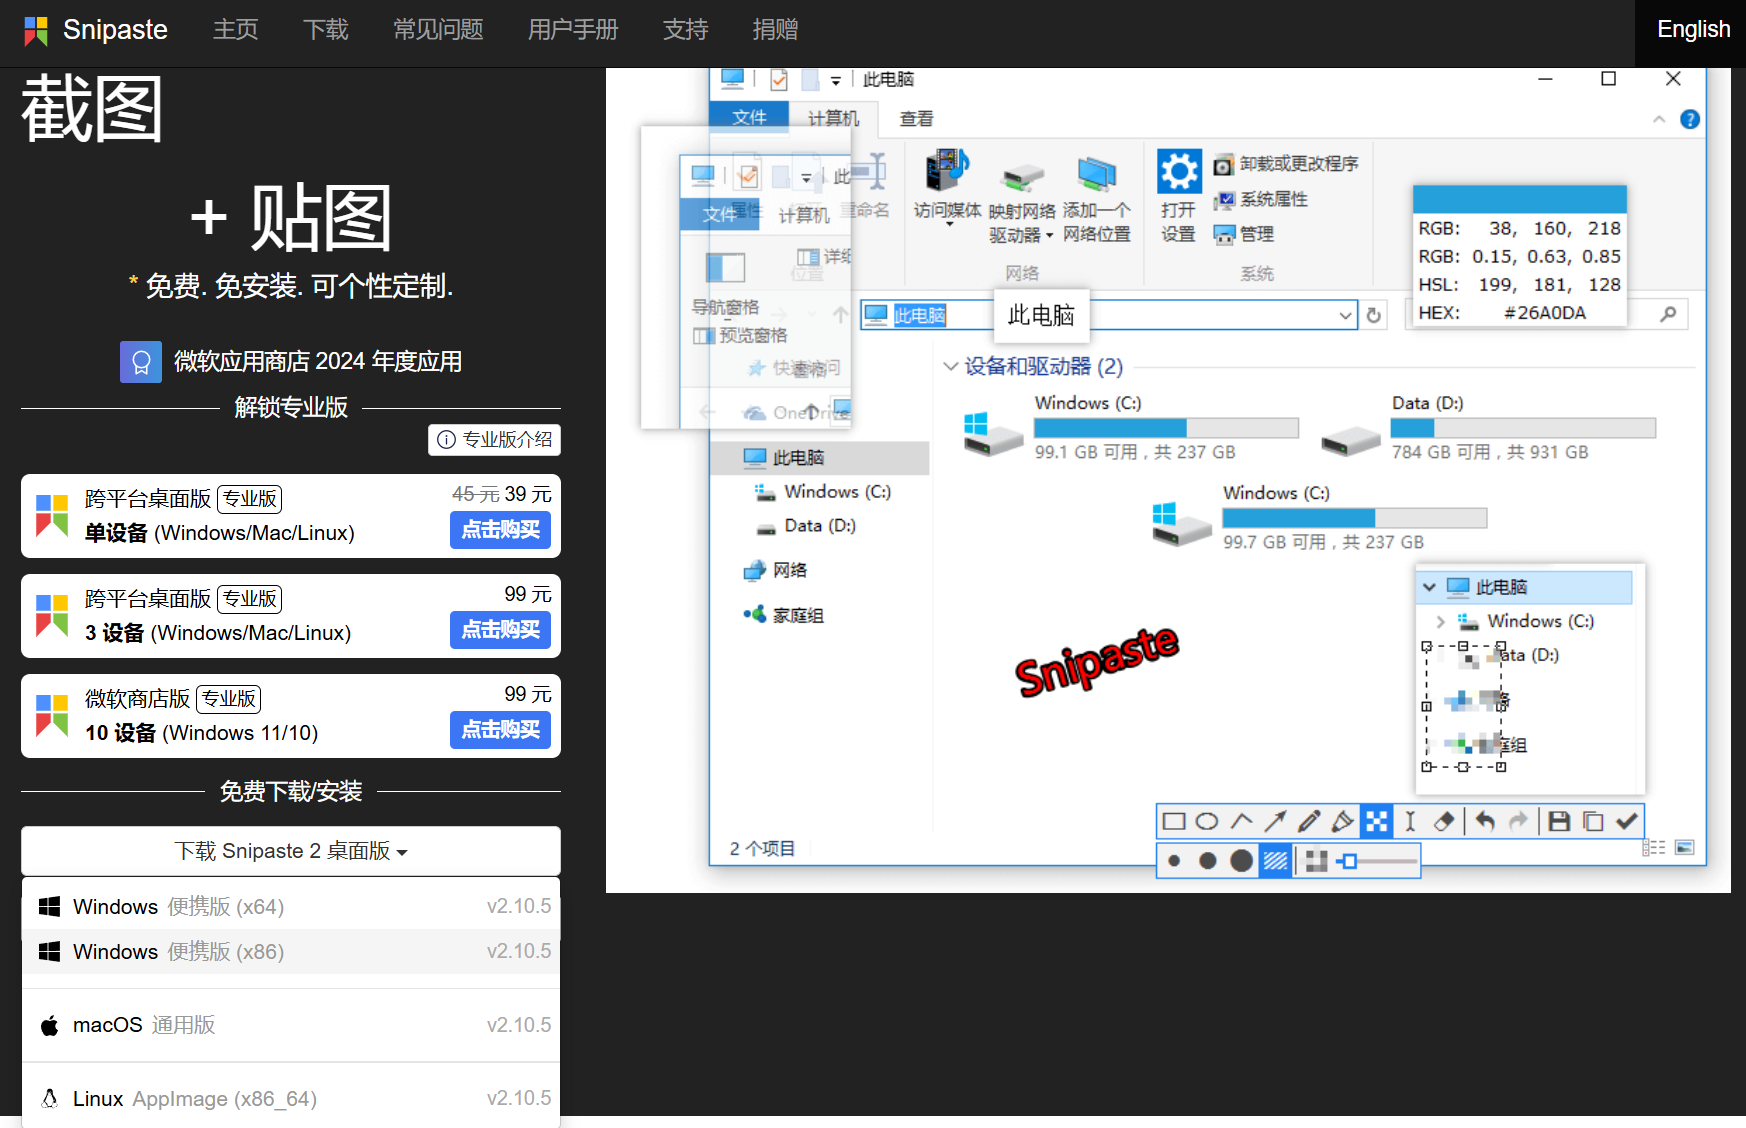Select the Pencil drawing tool

click(x=1309, y=822)
